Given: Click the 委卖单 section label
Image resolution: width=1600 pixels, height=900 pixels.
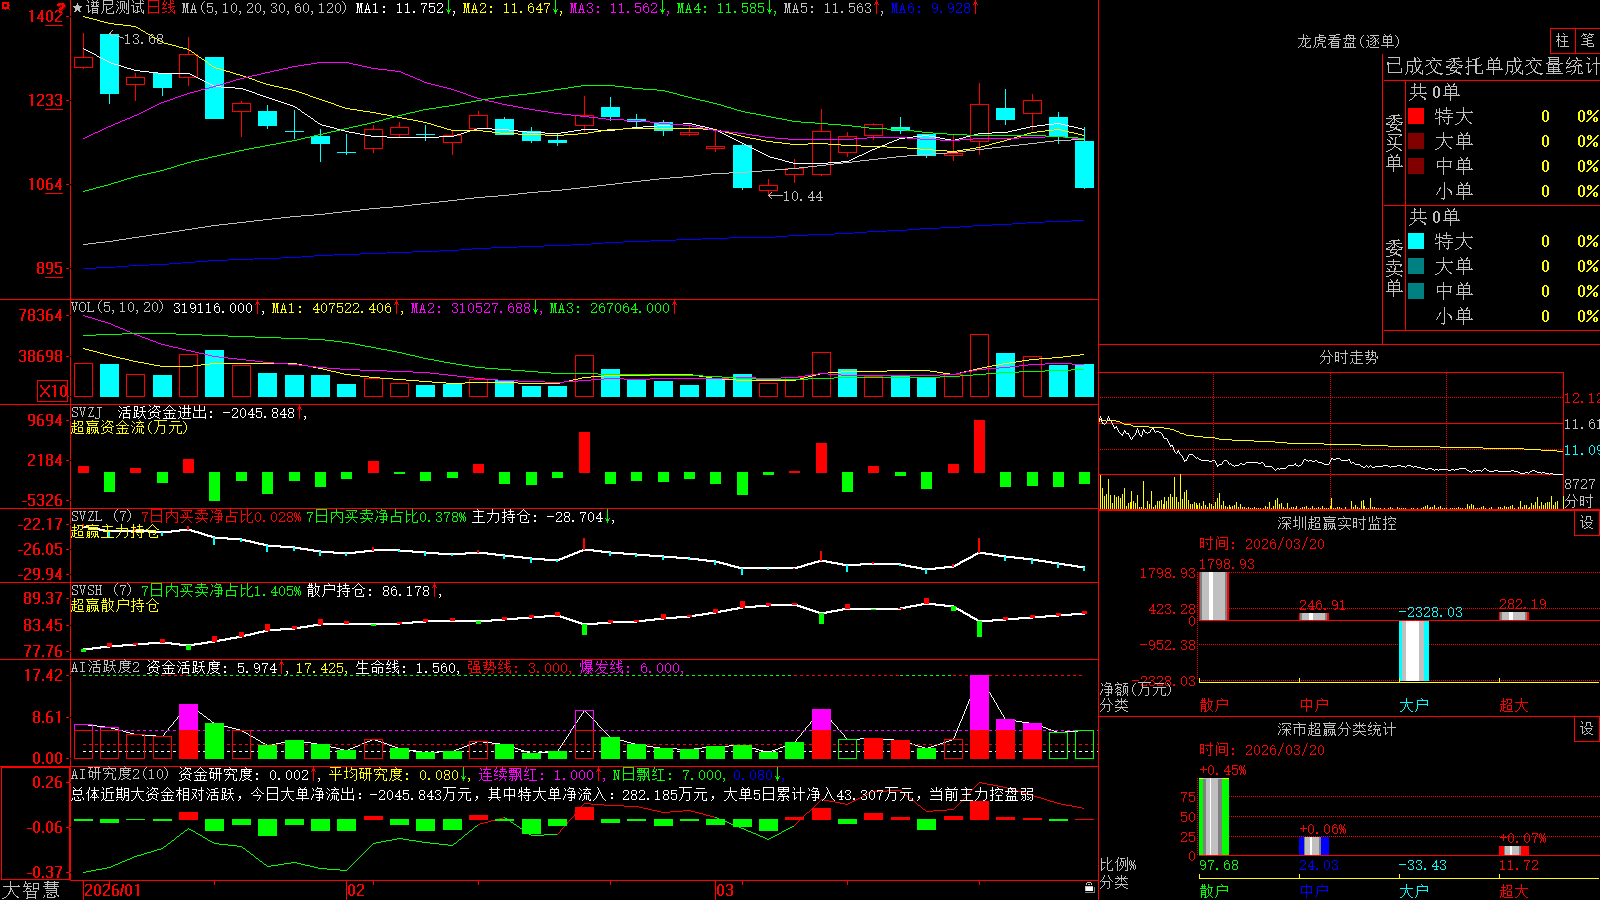Looking at the screenshot, I should pos(1394,267).
